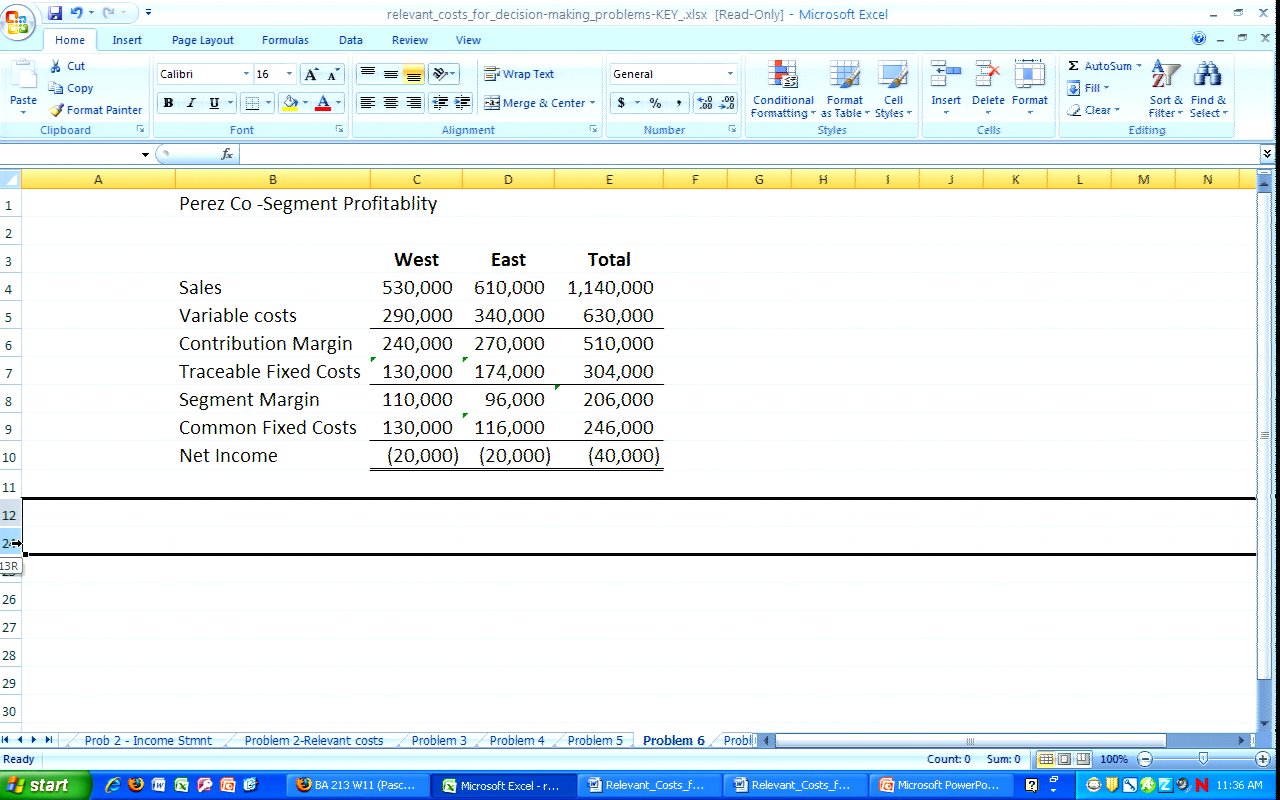Image resolution: width=1280 pixels, height=800 pixels.
Task: Toggle Bold formatting
Action: (168, 103)
